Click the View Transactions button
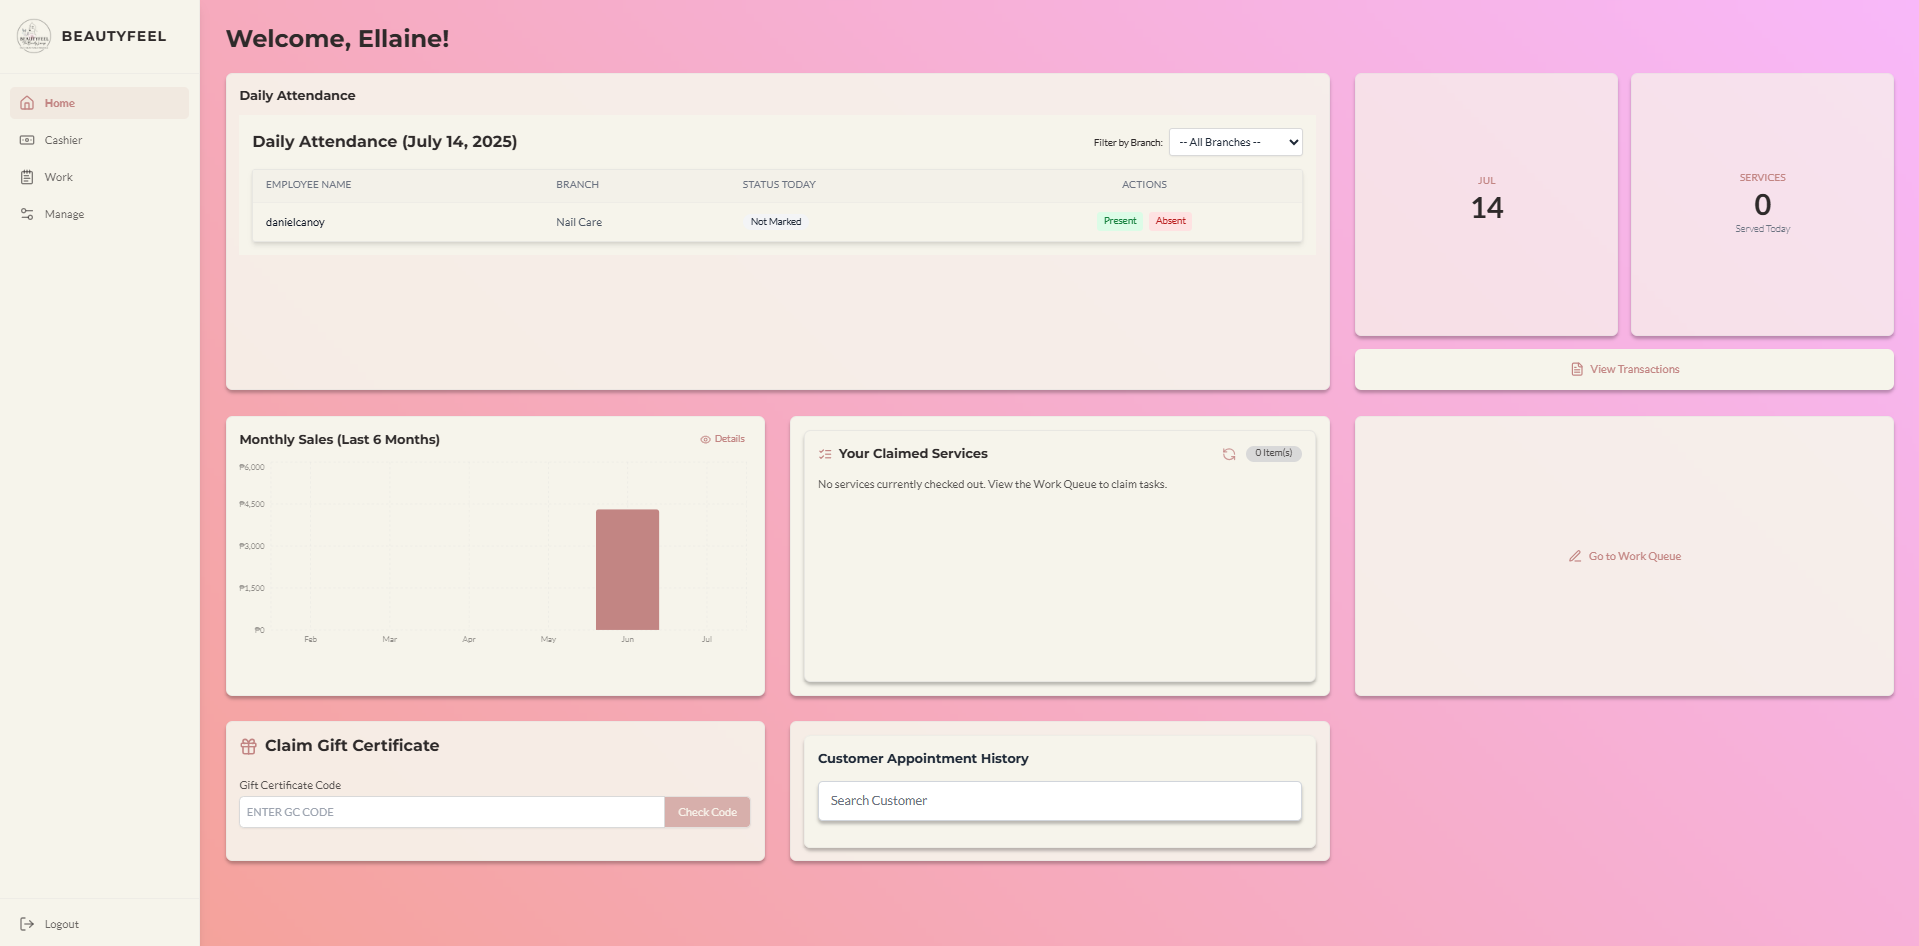The width and height of the screenshot is (1919, 946). coord(1624,369)
